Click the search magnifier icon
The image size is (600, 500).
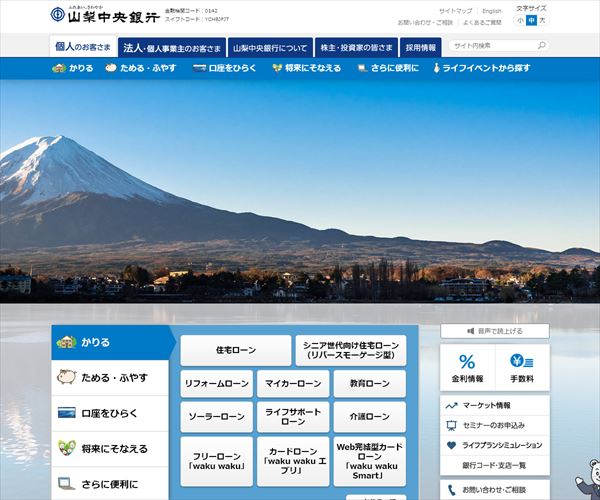point(541,46)
